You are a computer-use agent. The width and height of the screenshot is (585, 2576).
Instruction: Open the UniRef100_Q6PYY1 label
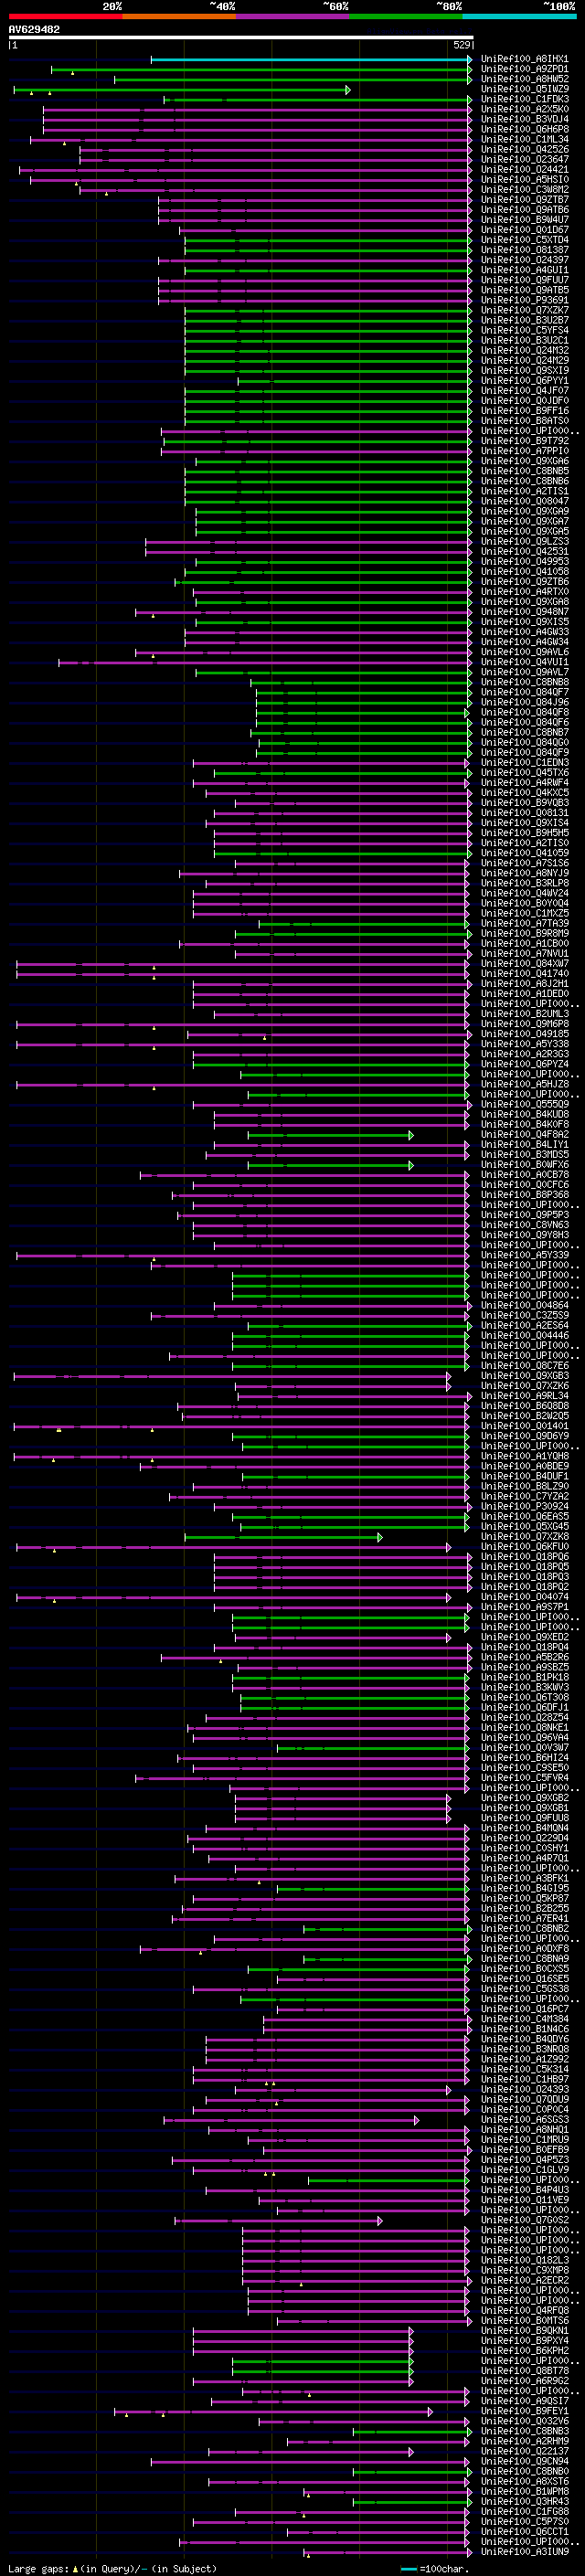click(x=525, y=381)
